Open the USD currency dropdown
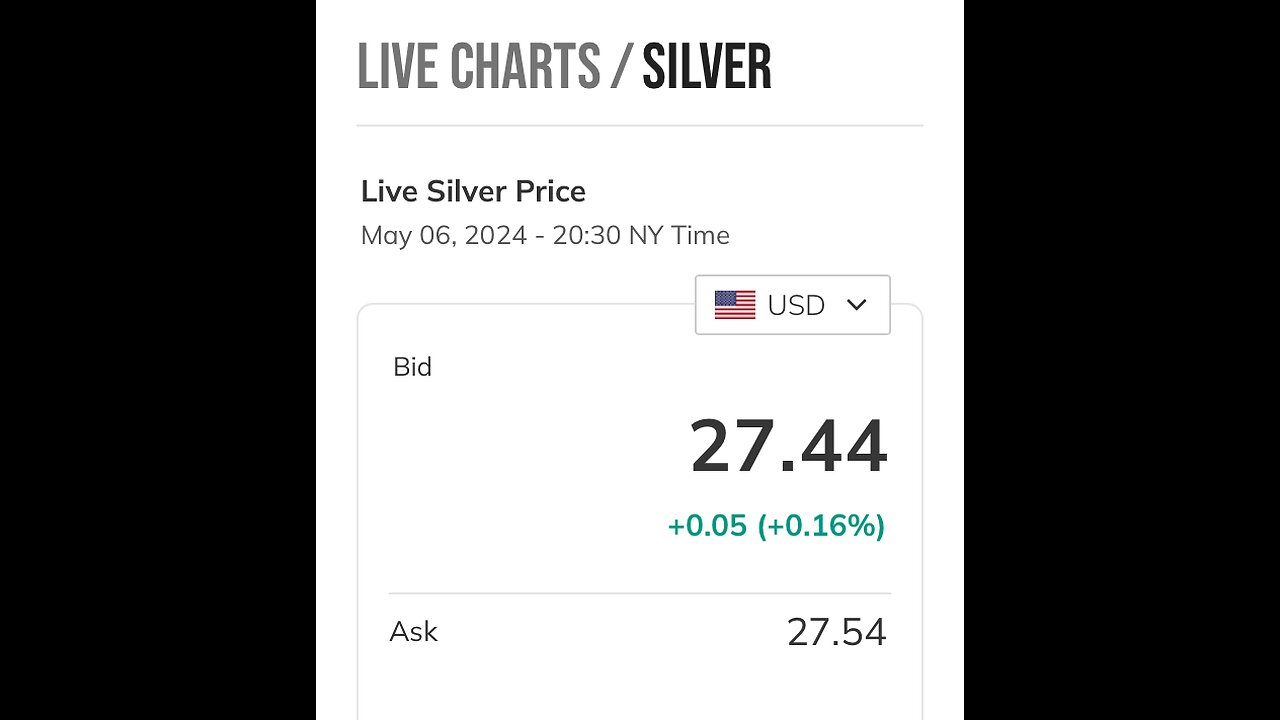 coord(792,305)
